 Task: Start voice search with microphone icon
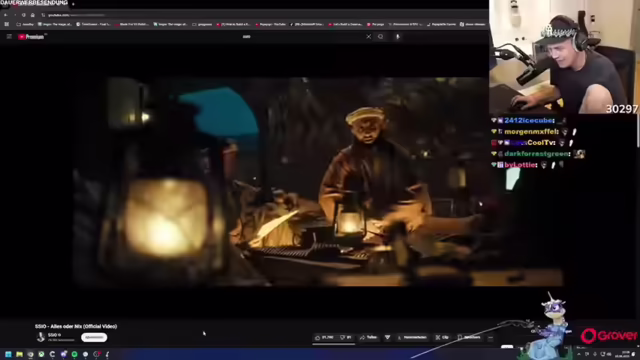click(x=398, y=37)
